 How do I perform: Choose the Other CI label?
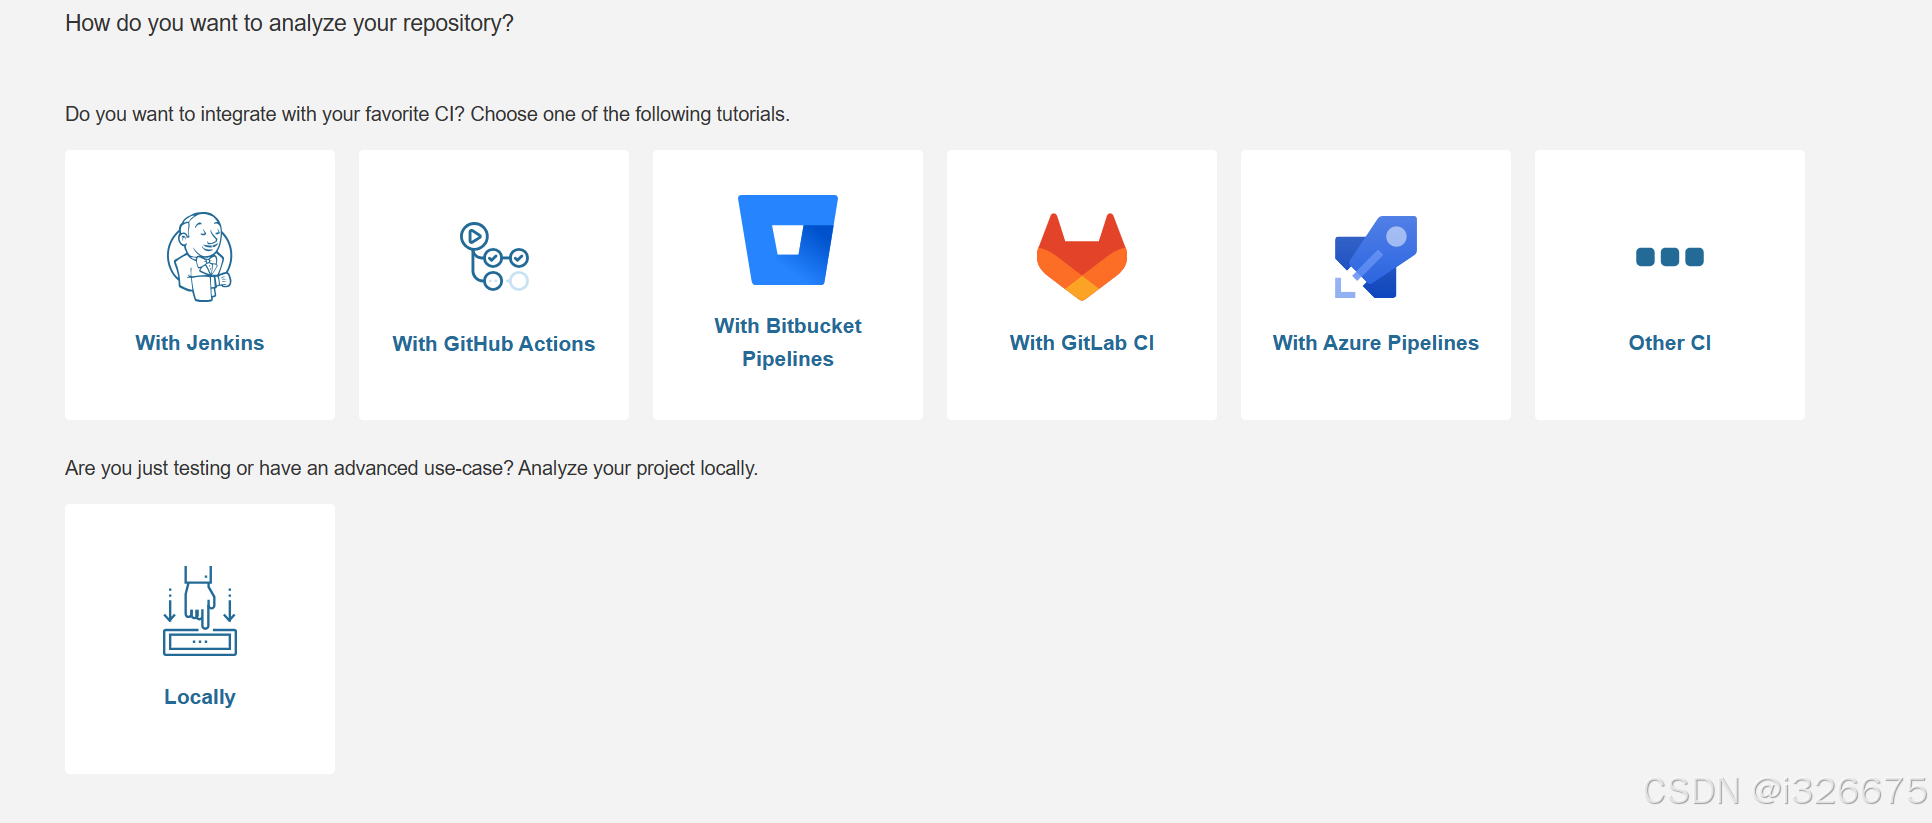click(1670, 343)
